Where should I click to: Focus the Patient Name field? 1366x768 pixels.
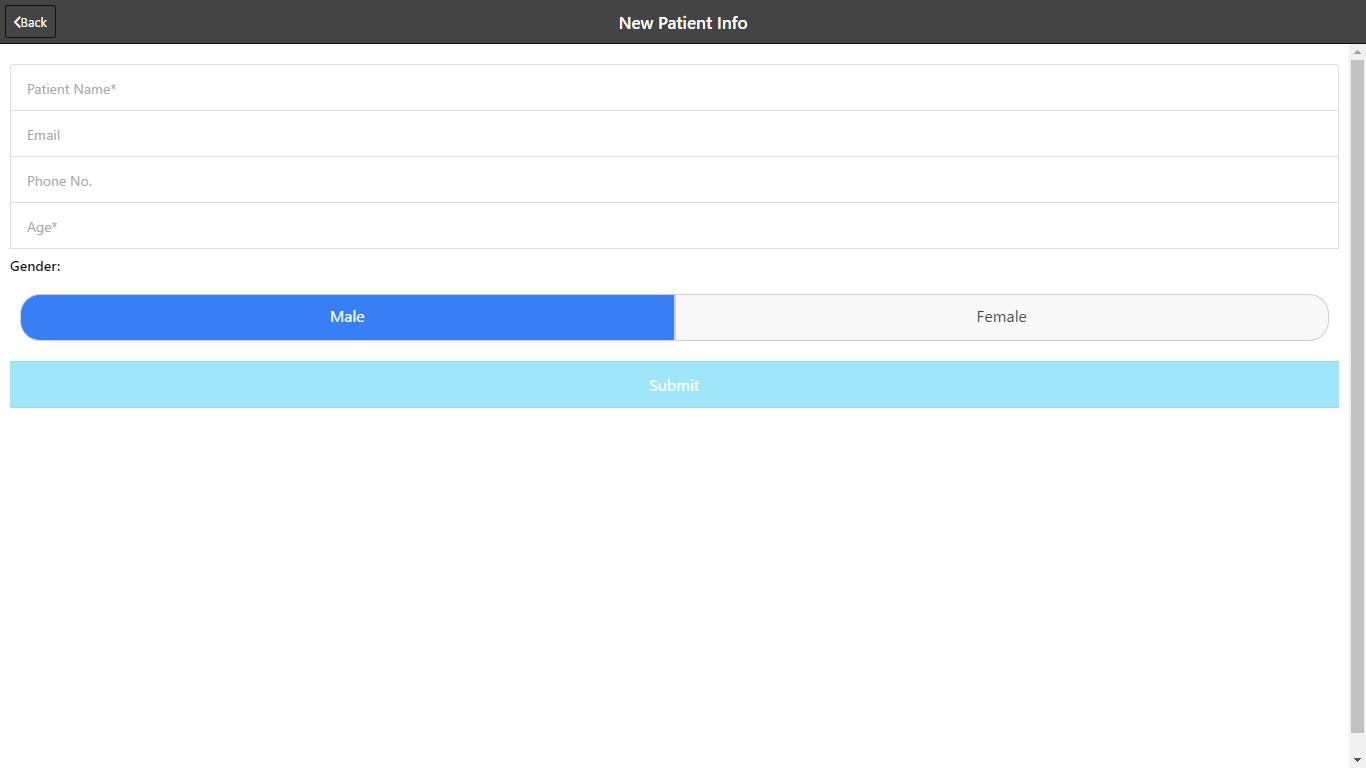674,89
